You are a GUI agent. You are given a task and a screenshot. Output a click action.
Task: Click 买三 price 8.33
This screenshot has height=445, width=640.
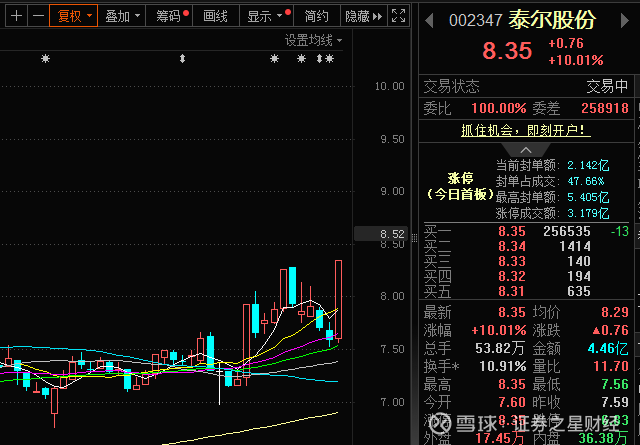[512, 261]
